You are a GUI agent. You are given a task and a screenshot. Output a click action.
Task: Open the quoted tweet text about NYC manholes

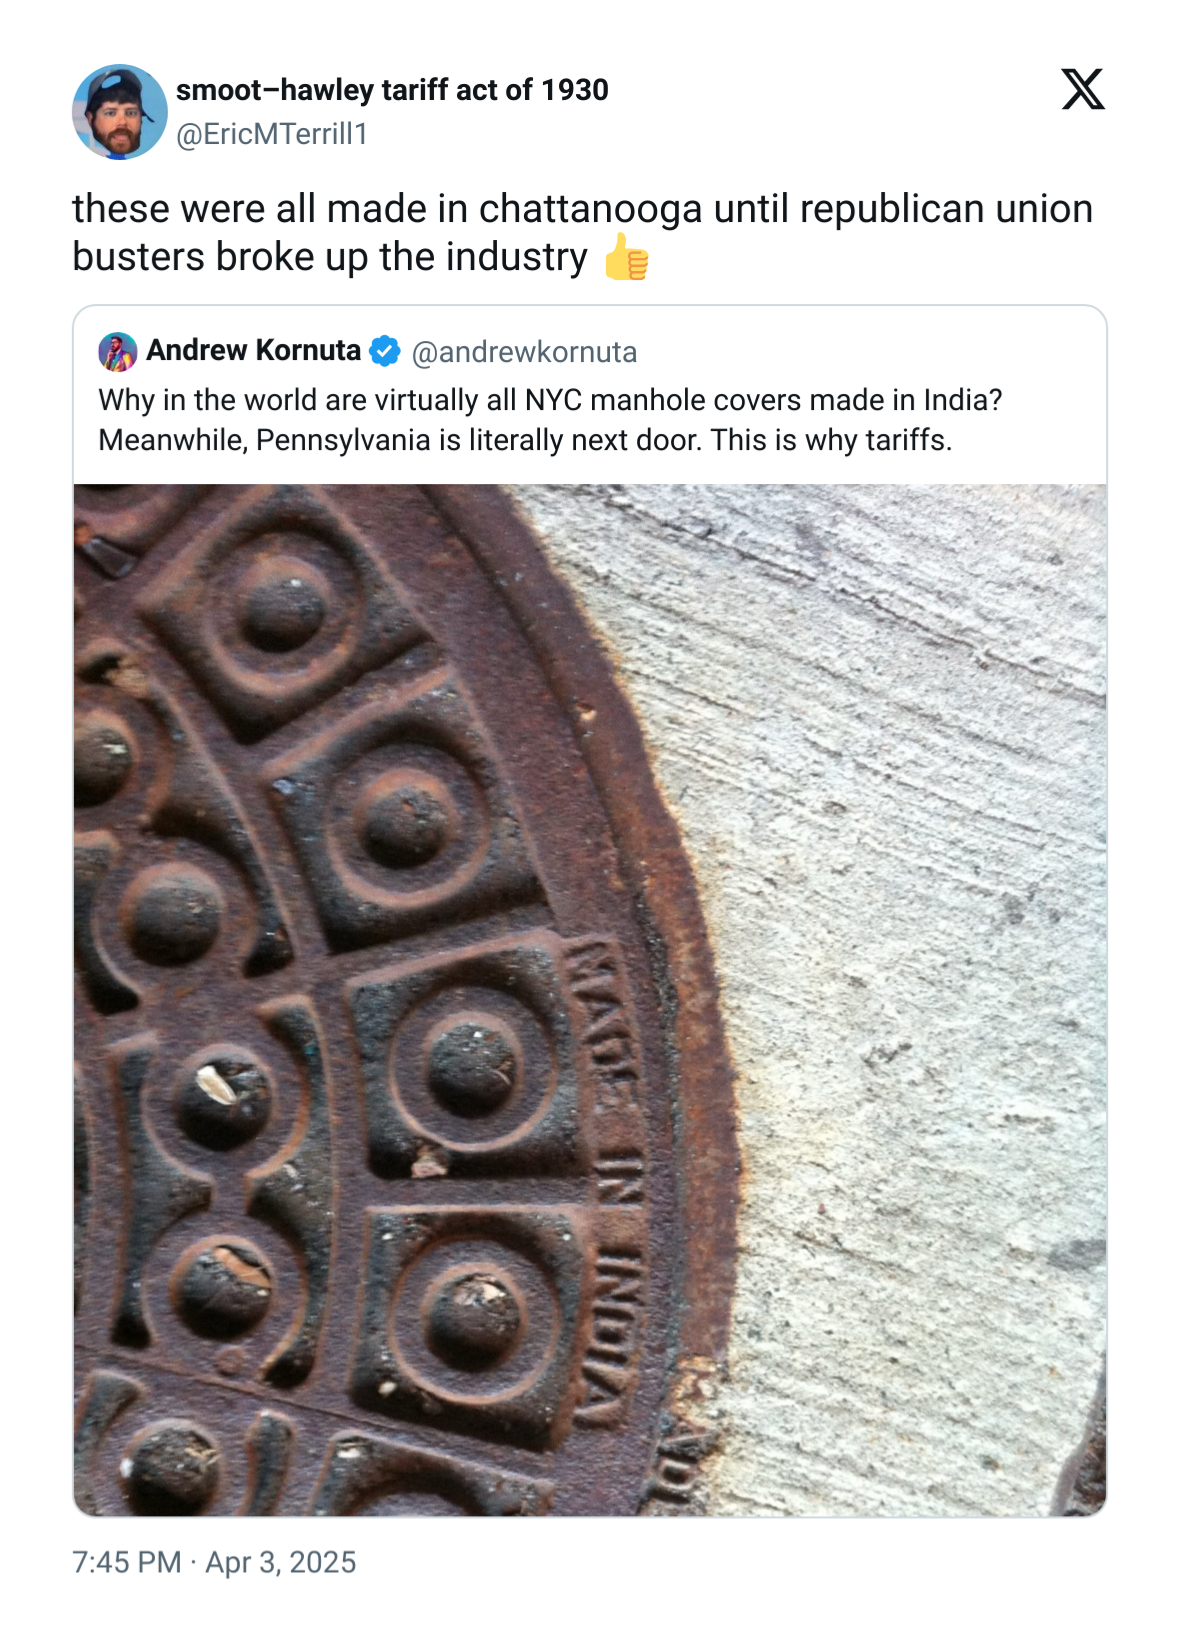pyautogui.click(x=550, y=420)
